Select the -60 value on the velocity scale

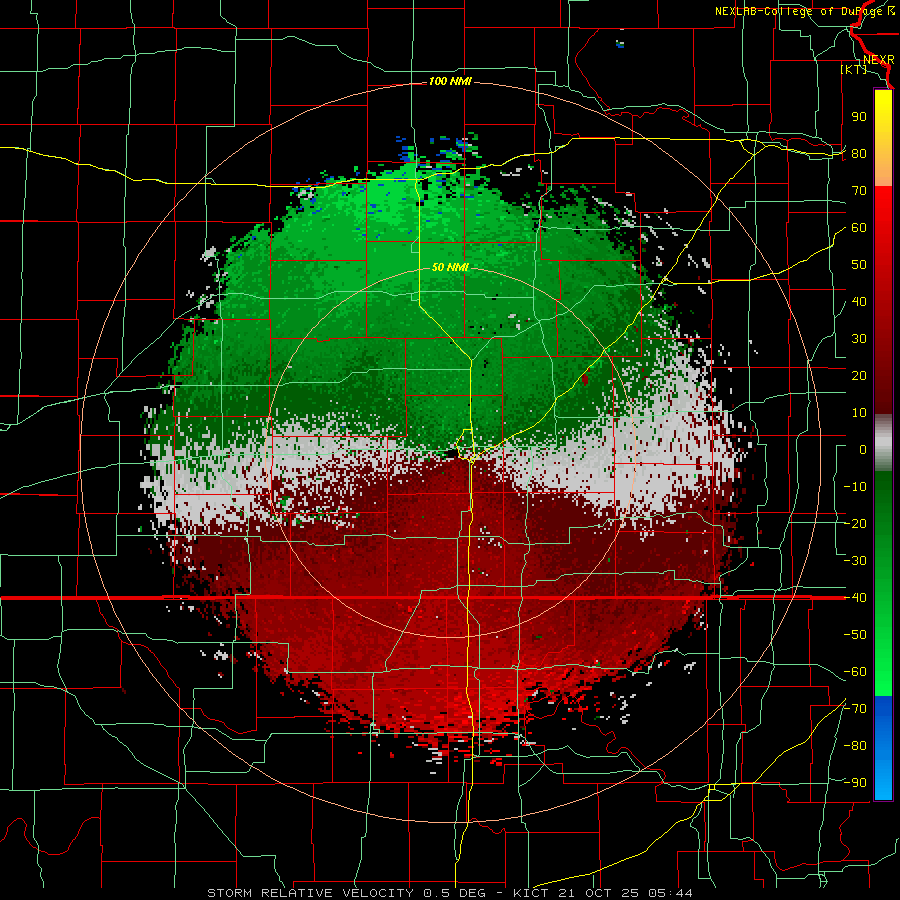pos(855,672)
